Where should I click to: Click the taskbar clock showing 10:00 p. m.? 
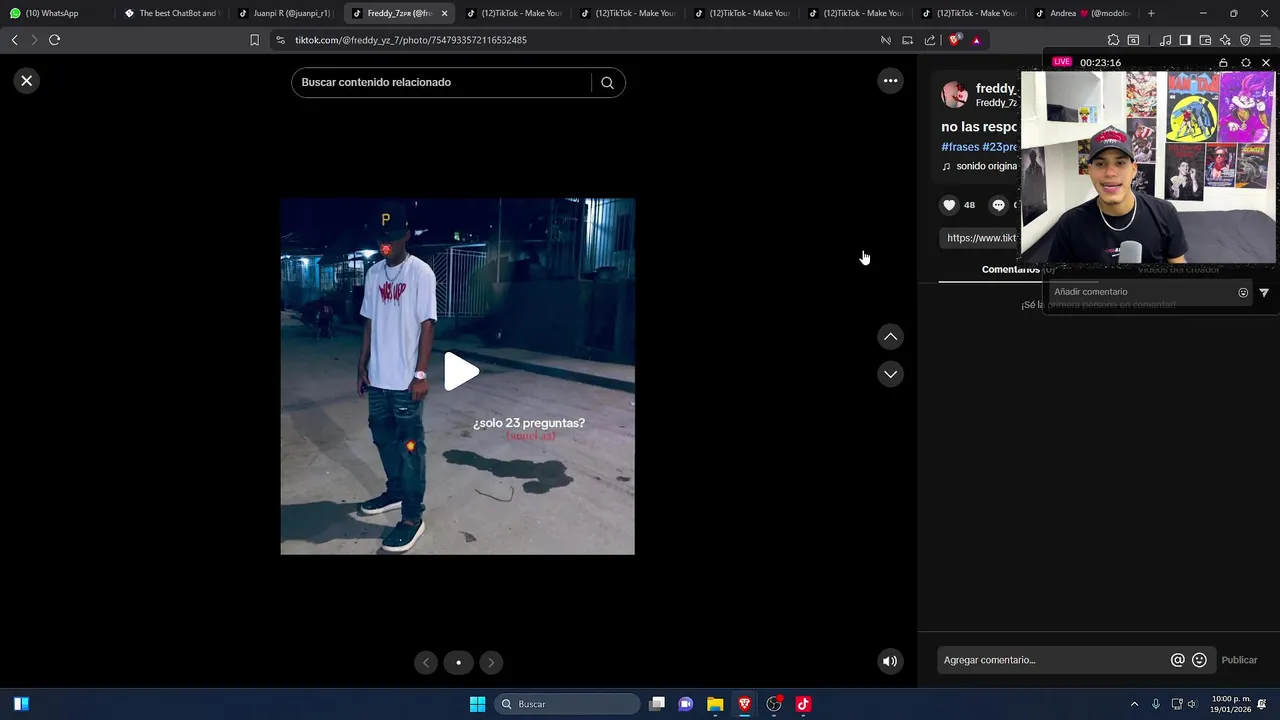(1231, 704)
